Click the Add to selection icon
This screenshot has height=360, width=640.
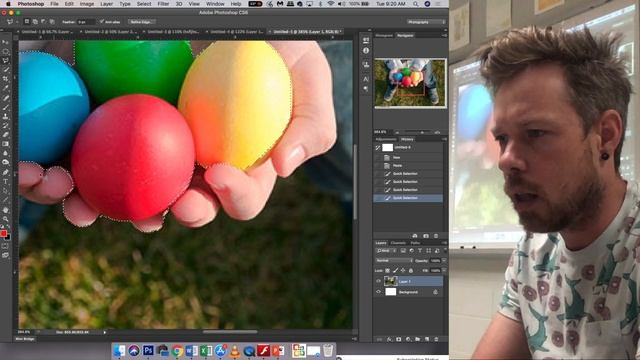pos(35,22)
